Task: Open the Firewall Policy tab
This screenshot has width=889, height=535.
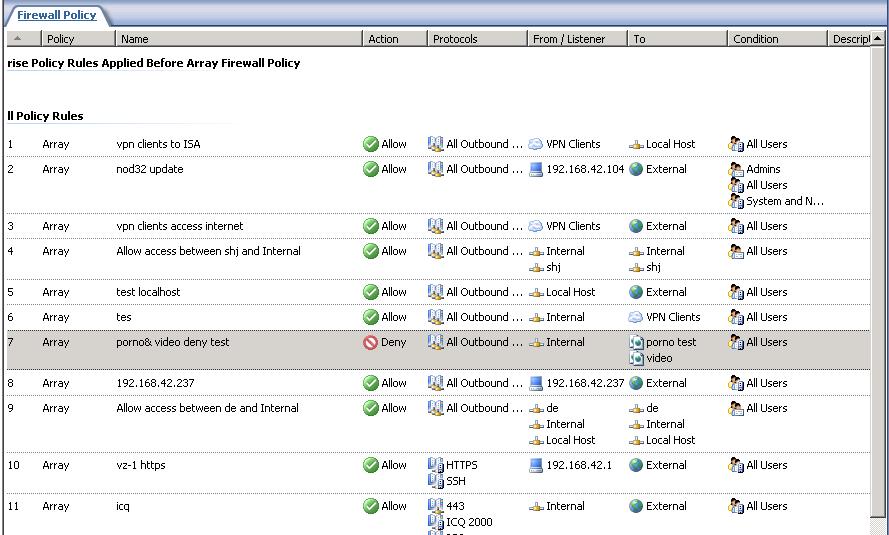Action: coord(57,15)
